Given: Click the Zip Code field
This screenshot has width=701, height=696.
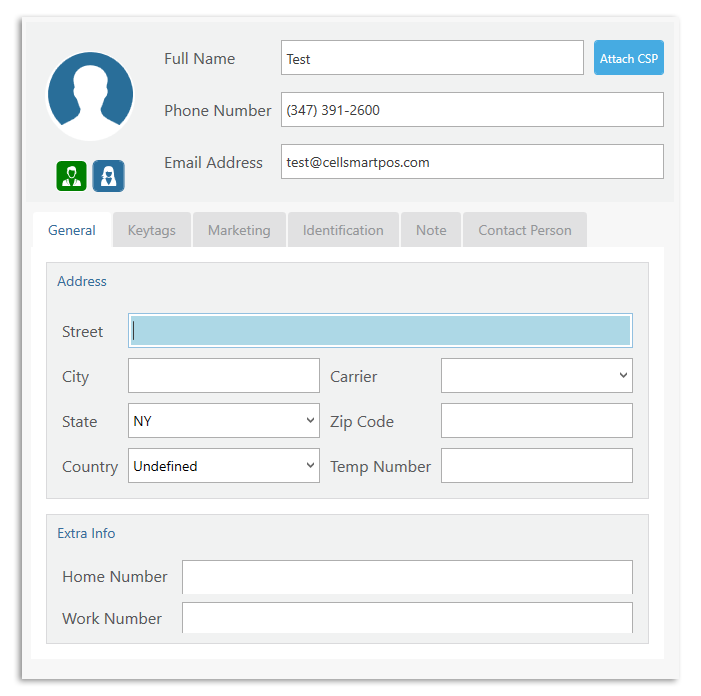Looking at the screenshot, I should (537, 421).
